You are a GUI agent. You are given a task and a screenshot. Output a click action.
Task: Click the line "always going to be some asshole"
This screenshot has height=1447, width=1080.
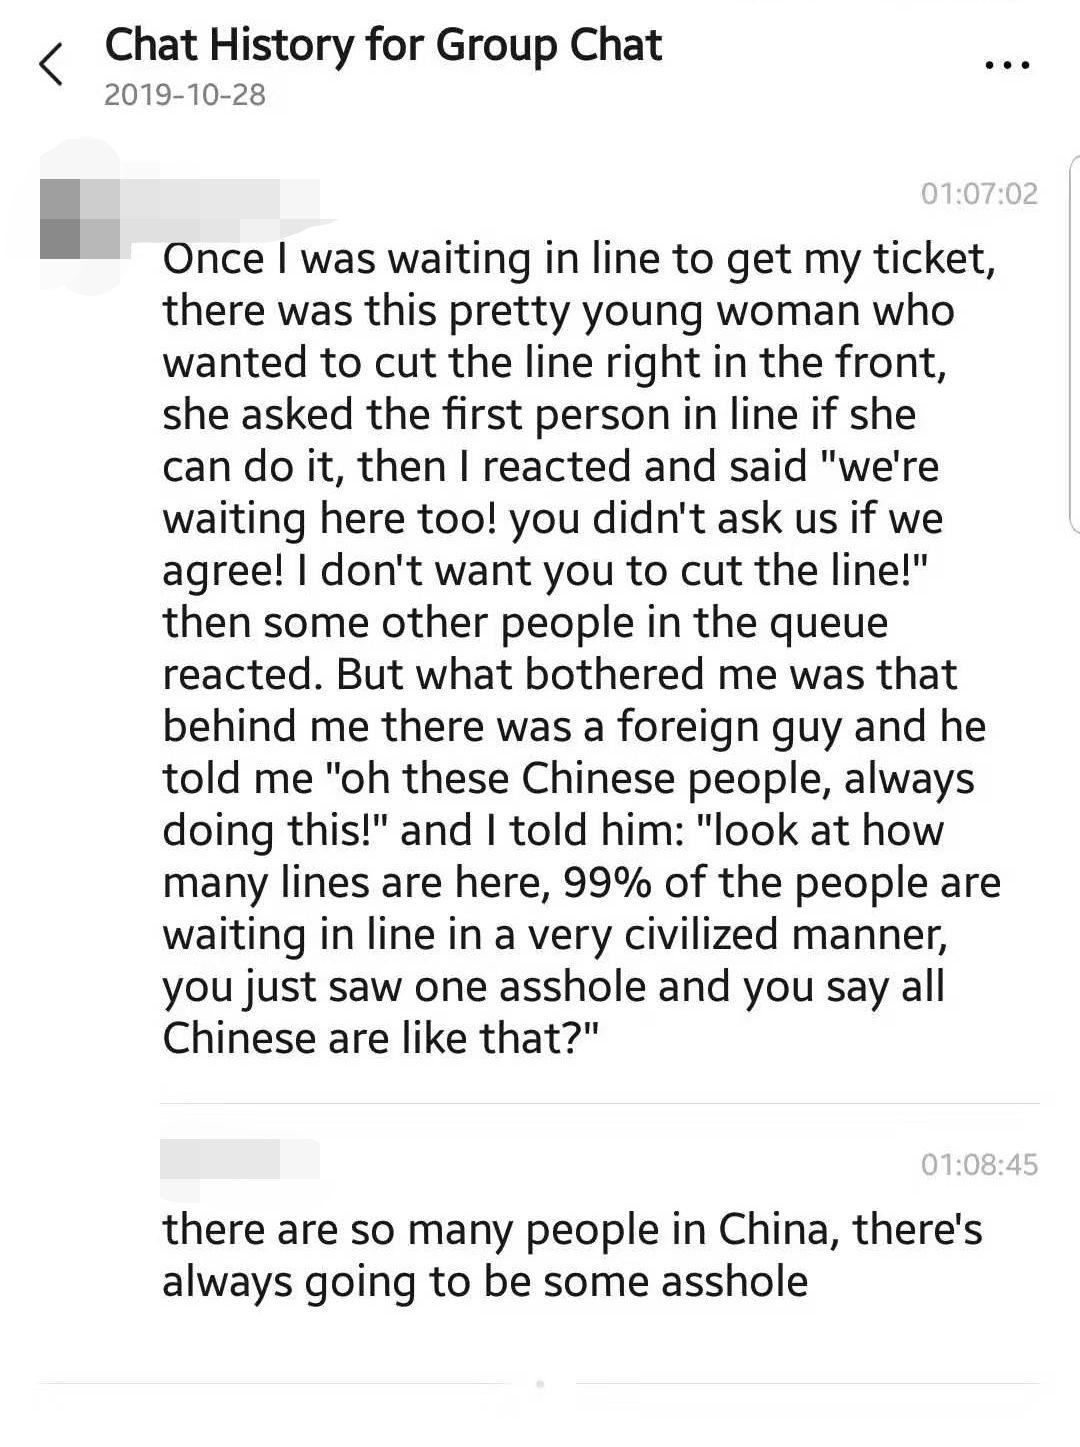[485, 1281]
